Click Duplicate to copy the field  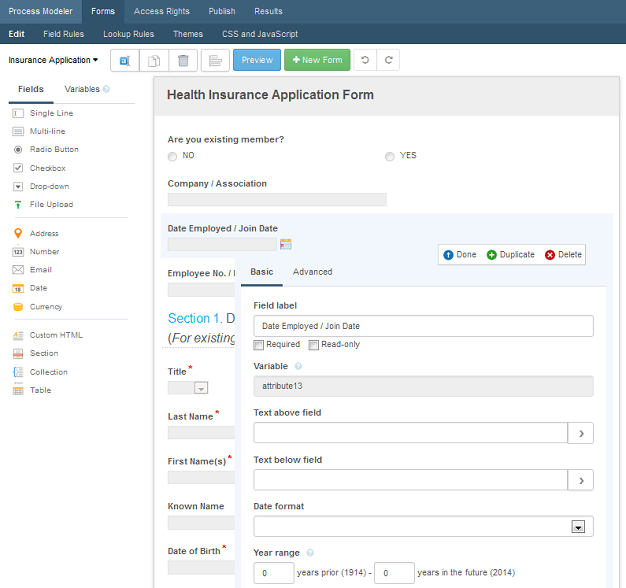[x=511, y=255]
